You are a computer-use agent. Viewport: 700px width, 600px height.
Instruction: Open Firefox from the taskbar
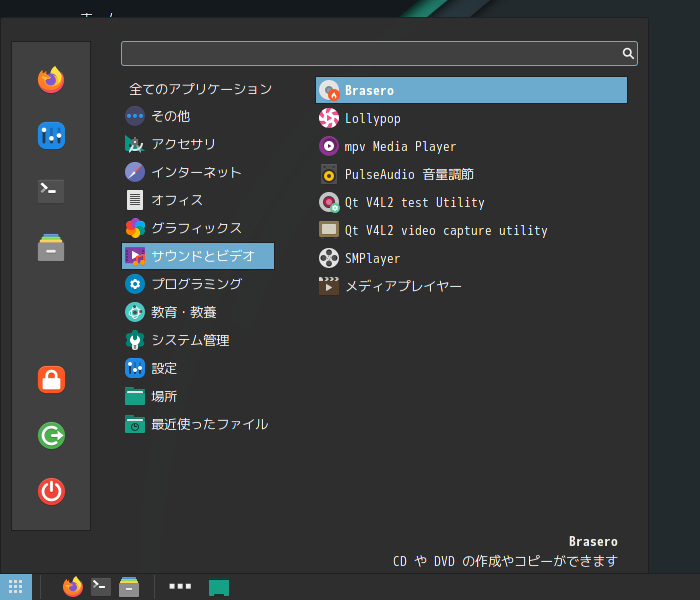point(73,587)
